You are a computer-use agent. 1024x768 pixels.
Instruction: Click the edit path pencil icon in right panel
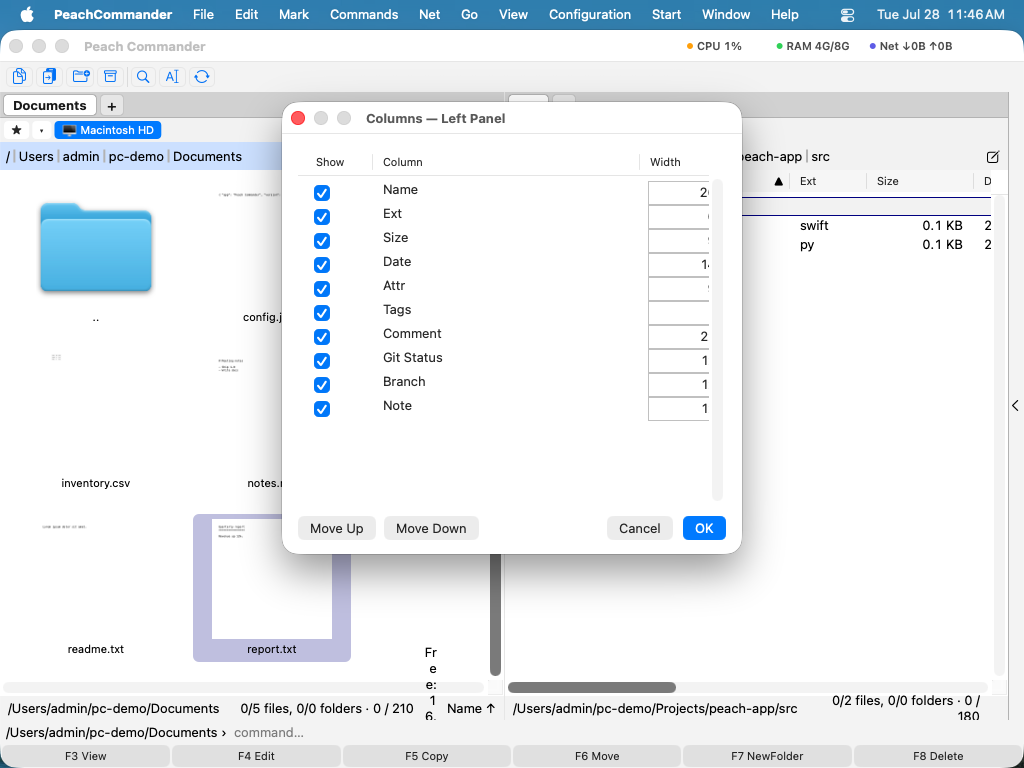point(993,157)
